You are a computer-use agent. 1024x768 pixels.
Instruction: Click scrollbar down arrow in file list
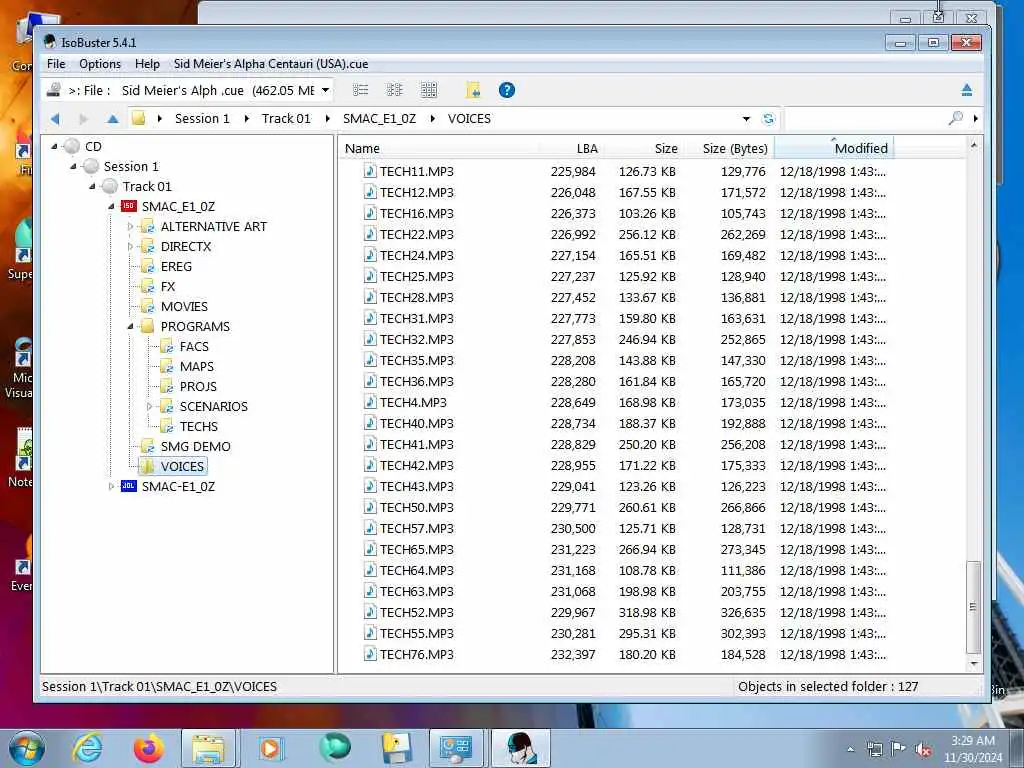974,664
